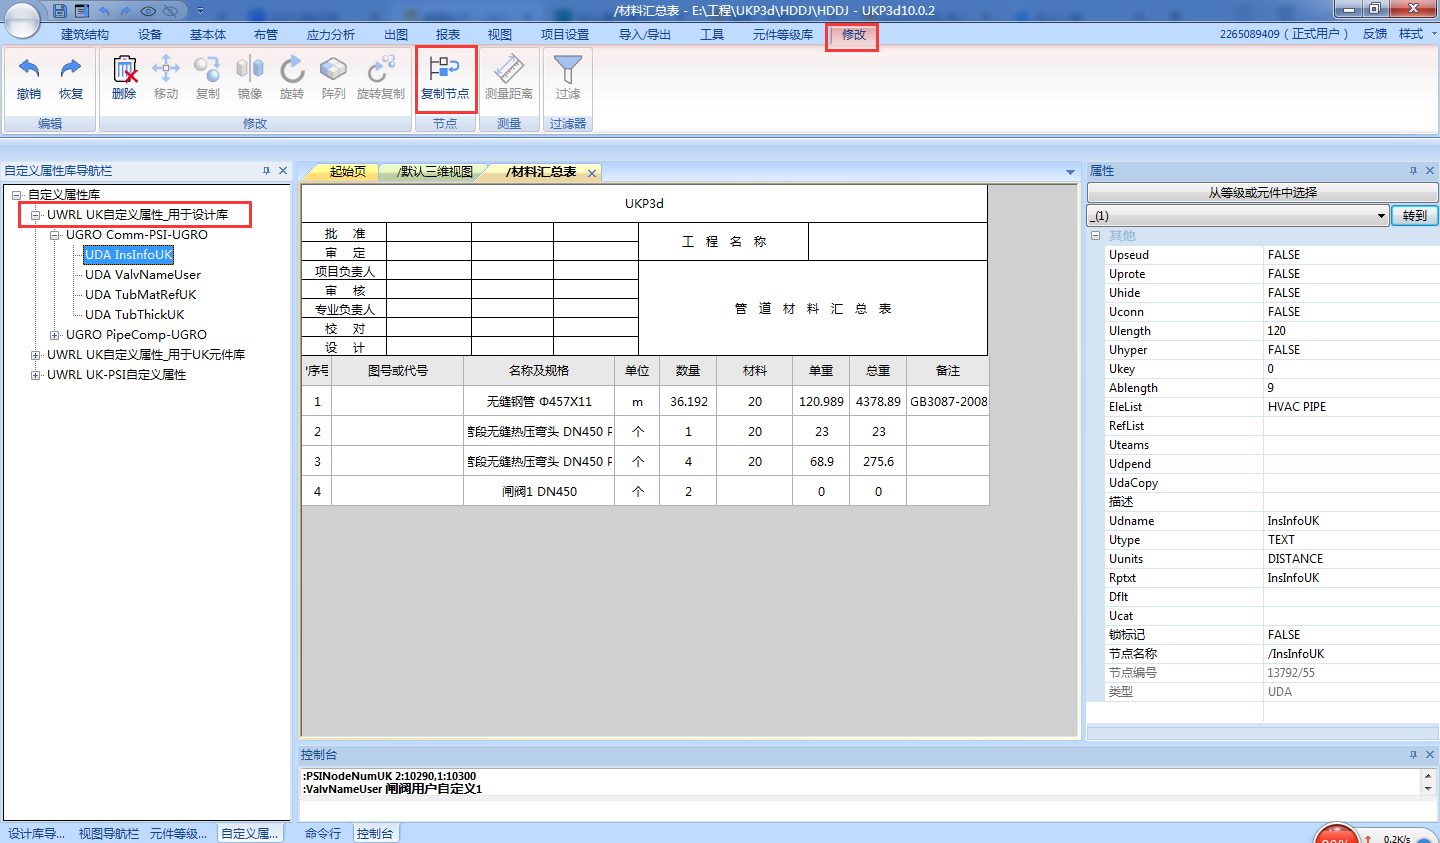Viewport: 1440px width, 843px height.
Task: Close the 材料汇总表 tab
Action: coord(592,173)
